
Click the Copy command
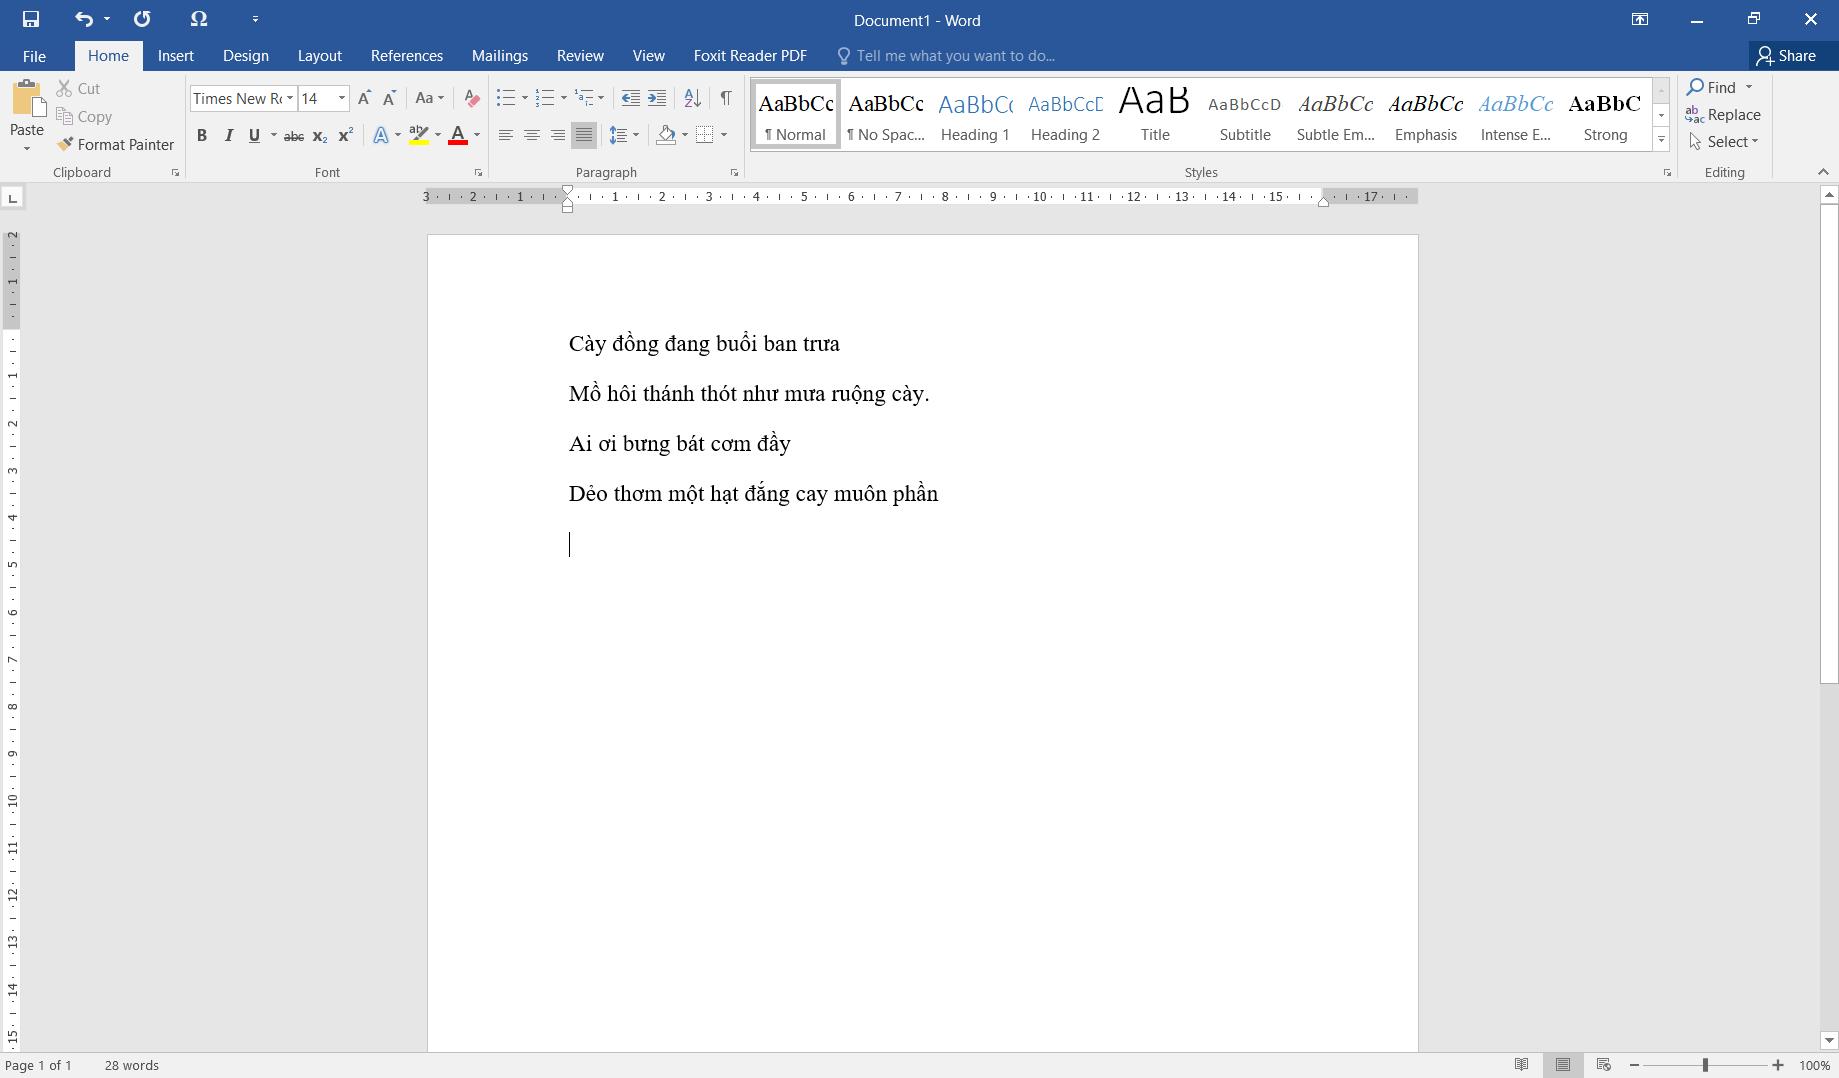pyautogui.click(x=84, y=117)
